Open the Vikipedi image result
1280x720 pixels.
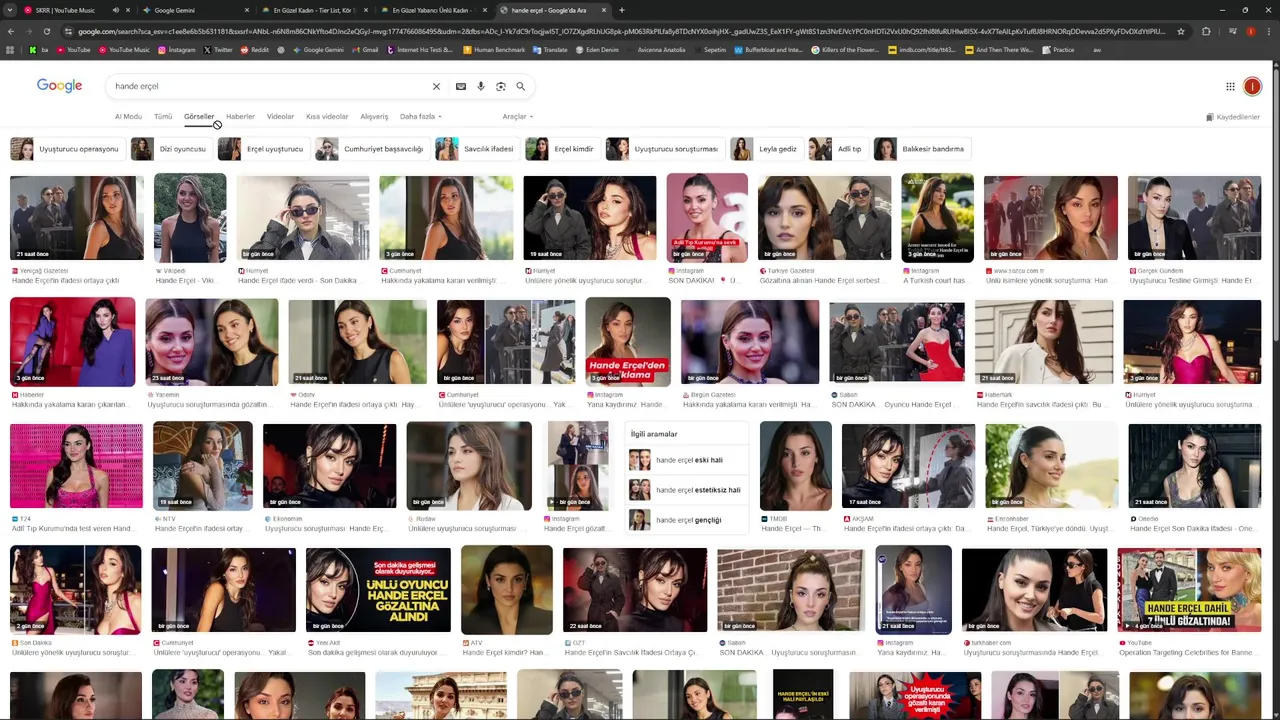(x=190, y=218)
